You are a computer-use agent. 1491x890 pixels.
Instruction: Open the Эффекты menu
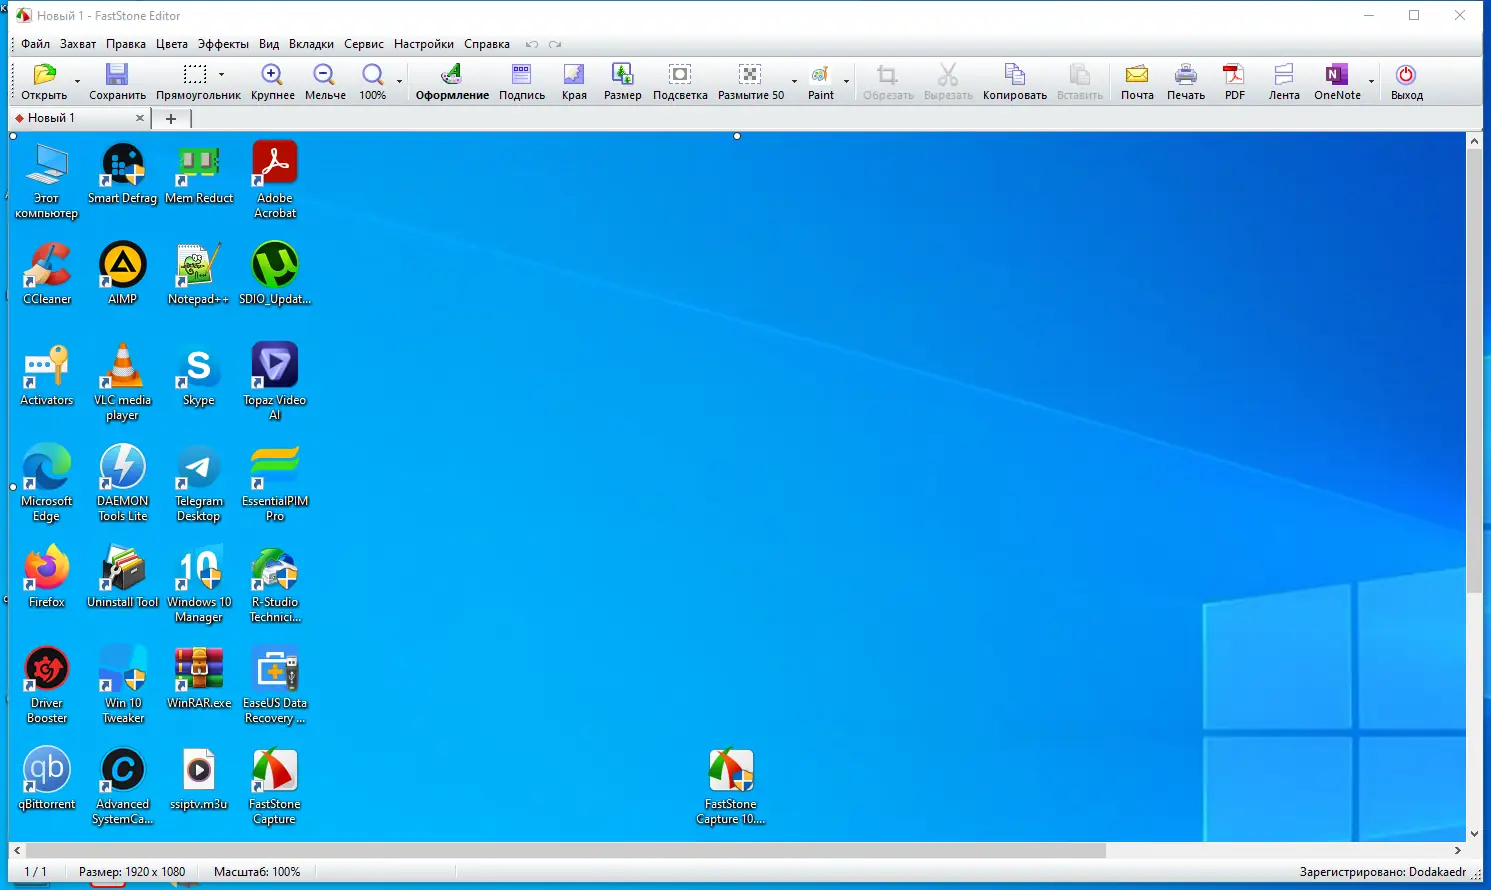223,44
